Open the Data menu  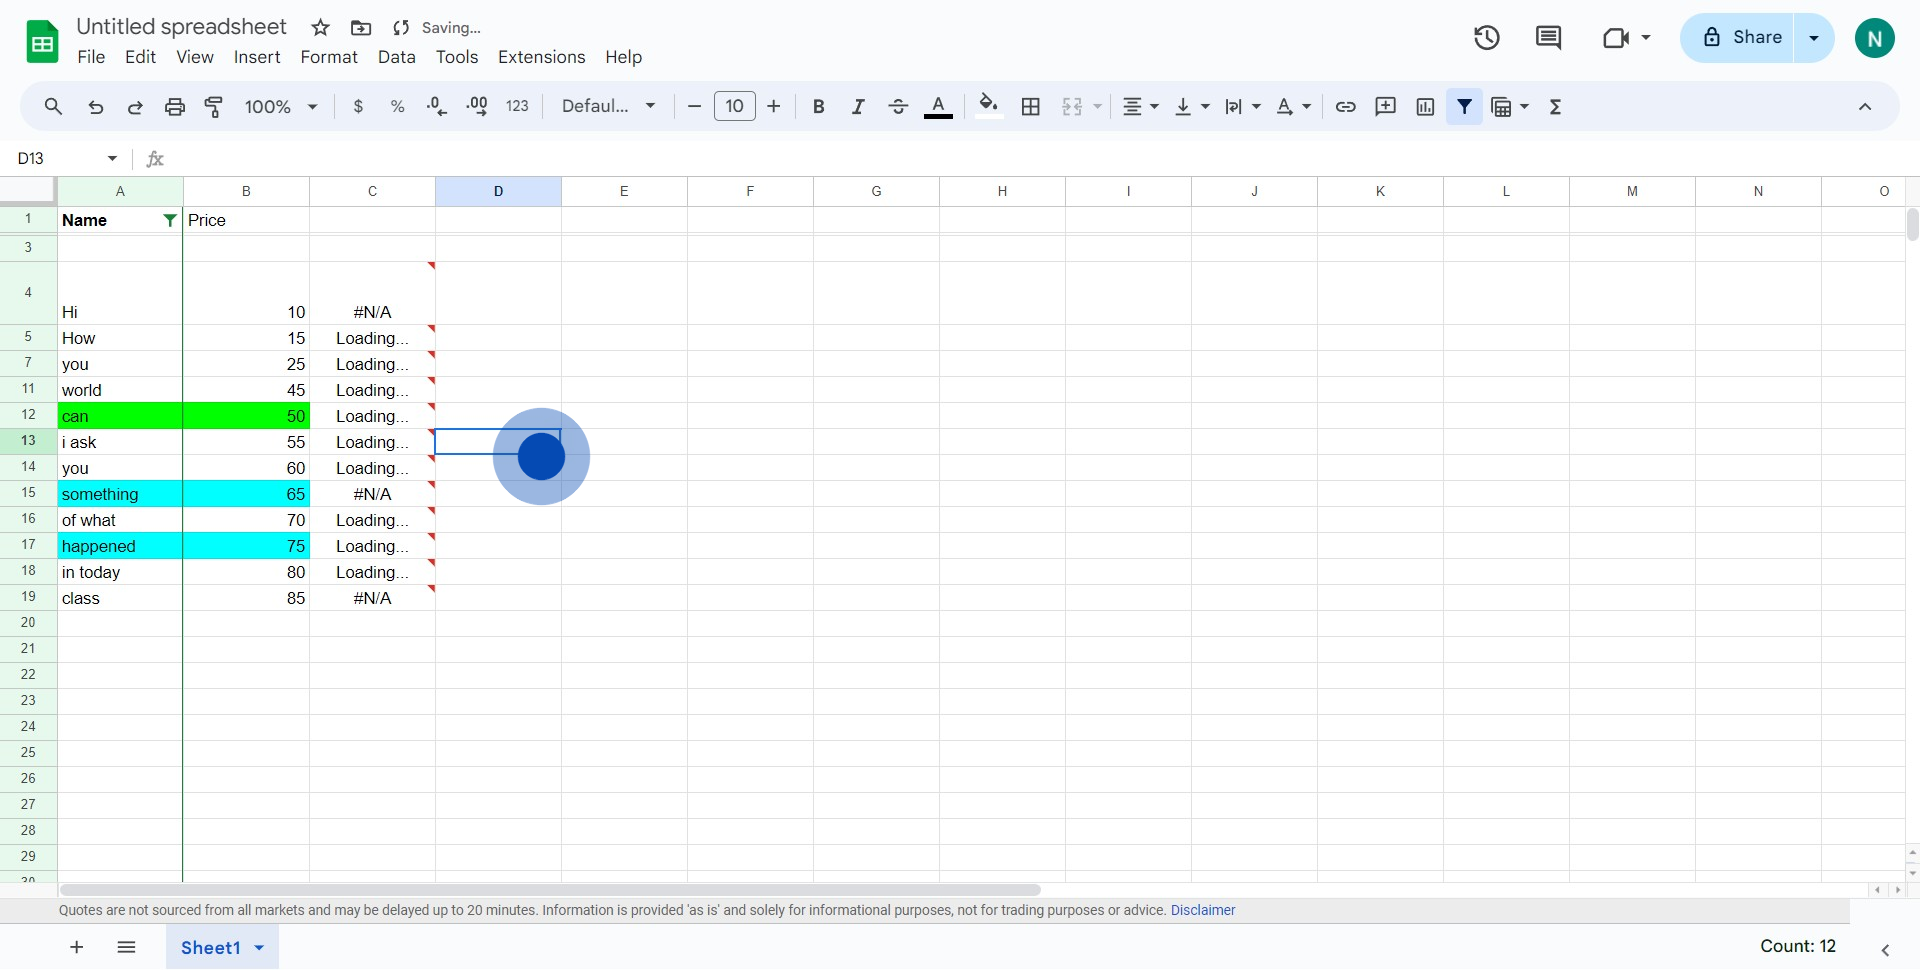(x=397, y=57)
